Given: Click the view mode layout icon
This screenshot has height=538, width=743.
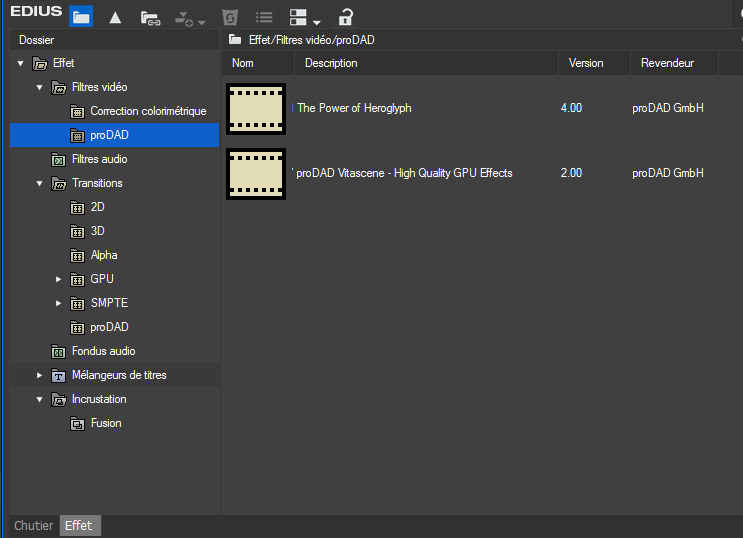Looking at the screenshot, I should (x=298, y=18).
